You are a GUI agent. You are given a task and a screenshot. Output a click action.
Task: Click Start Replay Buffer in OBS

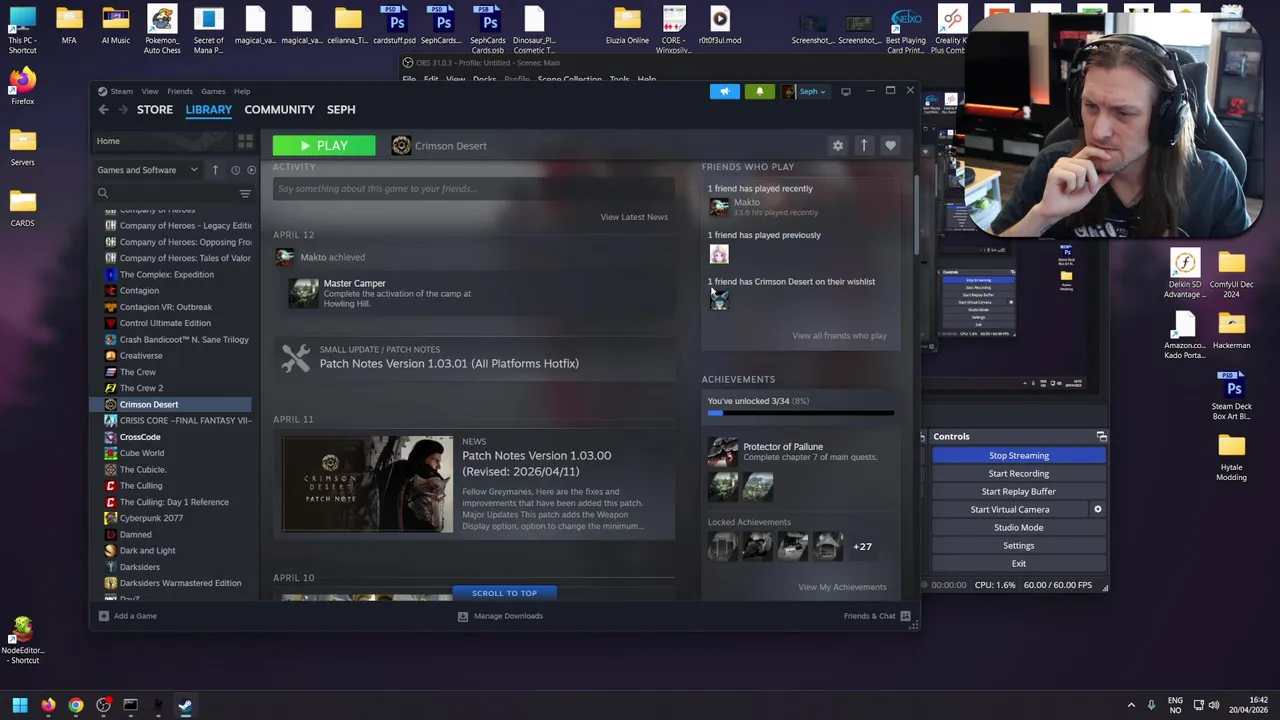(x=1019, y=492)
